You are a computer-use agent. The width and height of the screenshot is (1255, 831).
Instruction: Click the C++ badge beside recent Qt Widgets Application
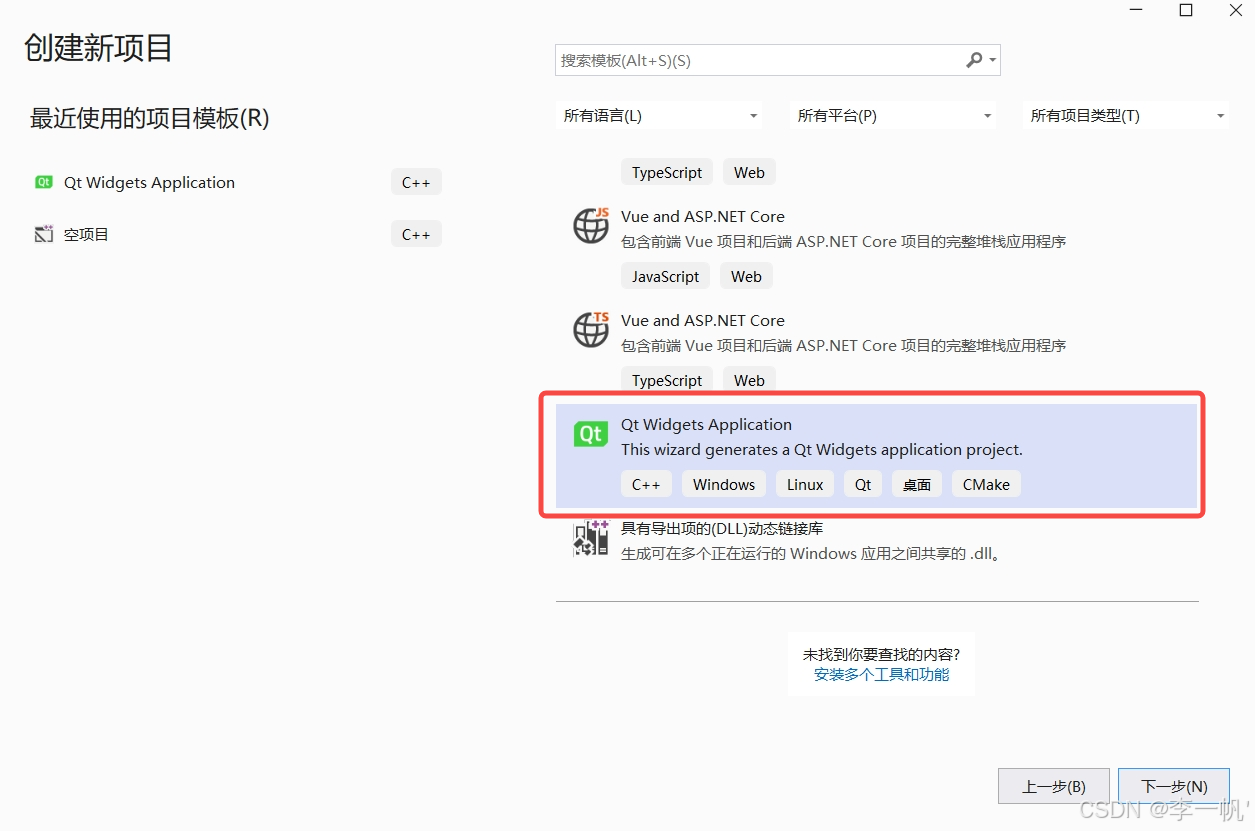coord(416,182)
